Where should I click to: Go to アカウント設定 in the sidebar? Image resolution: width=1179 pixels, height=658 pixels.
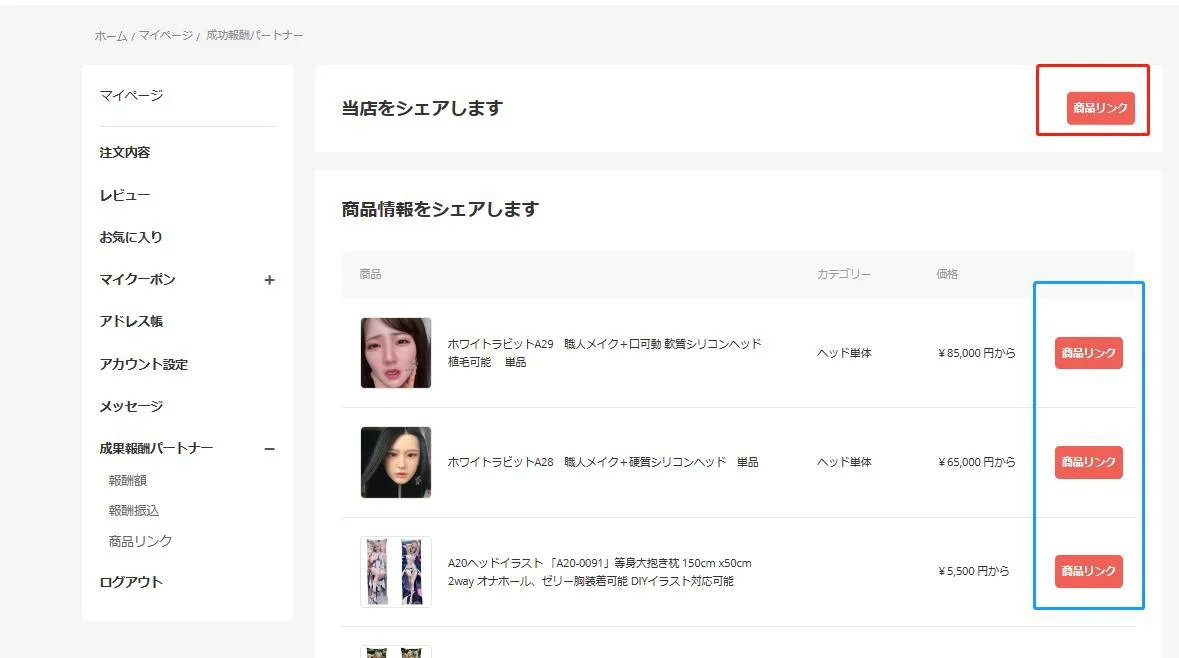coord(144,364)
